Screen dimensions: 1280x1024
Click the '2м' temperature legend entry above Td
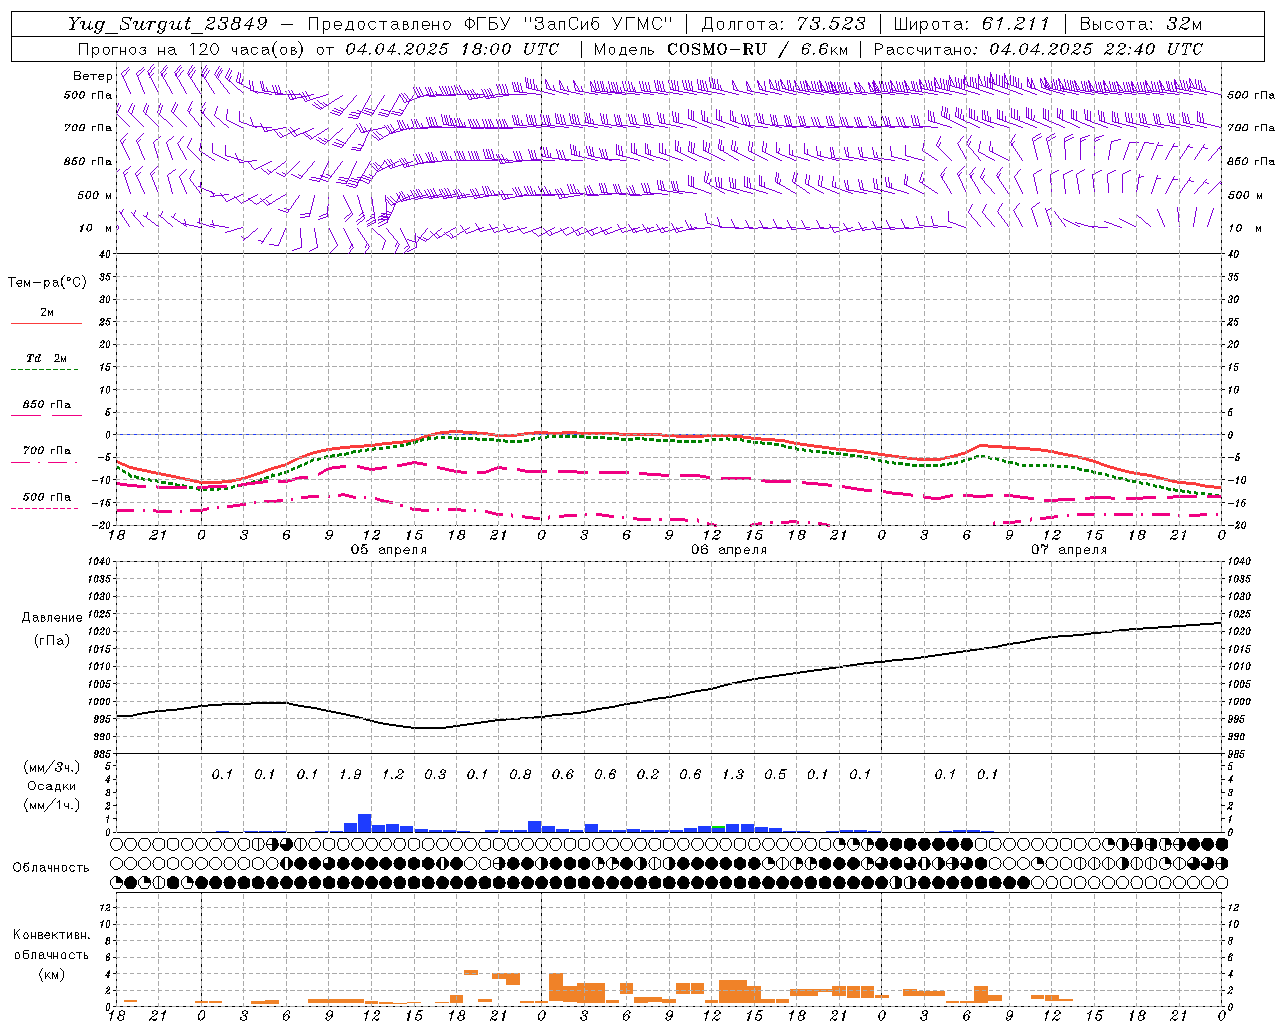(47, 312)
